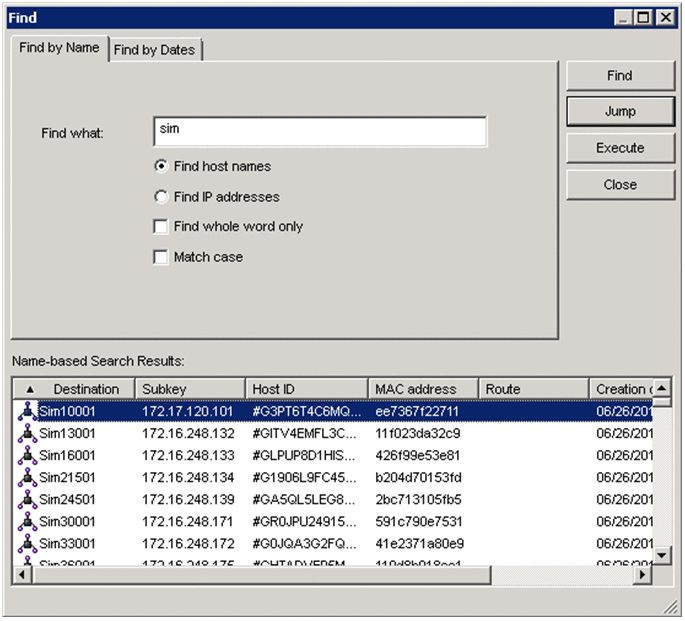Screen dimensions: 685x621
Task: Click the Execute button
Action: [619, 148]
